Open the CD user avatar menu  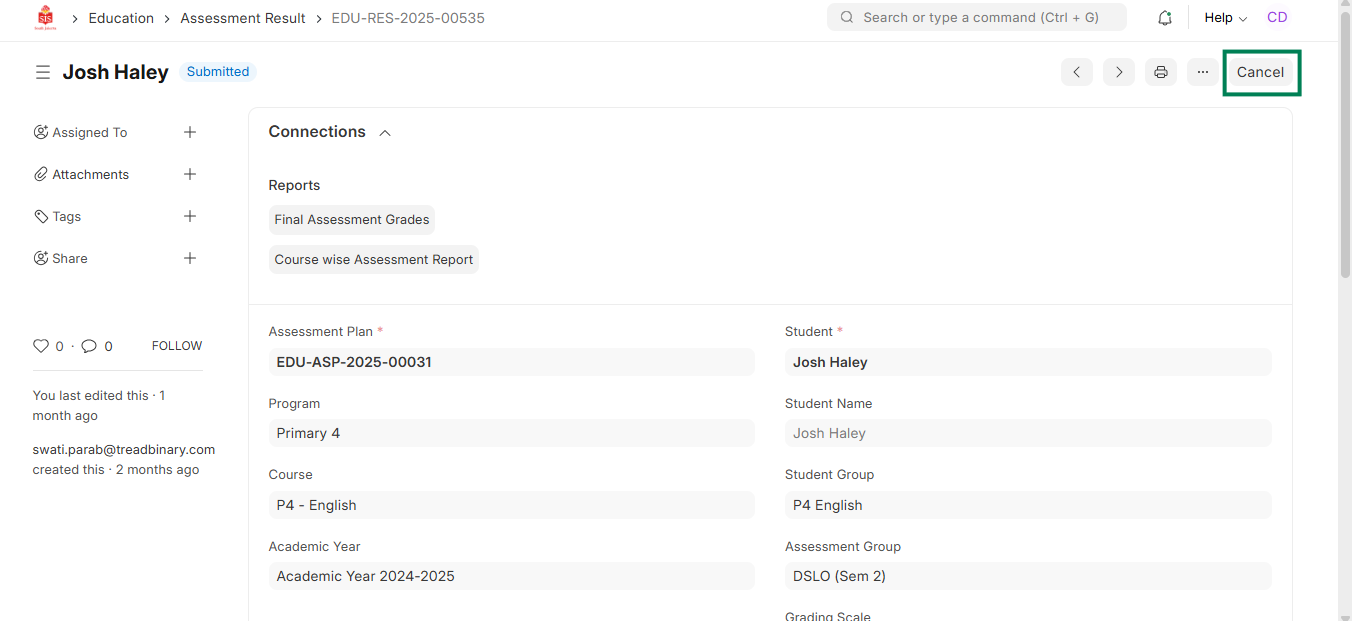click(x=1277, y=17)
